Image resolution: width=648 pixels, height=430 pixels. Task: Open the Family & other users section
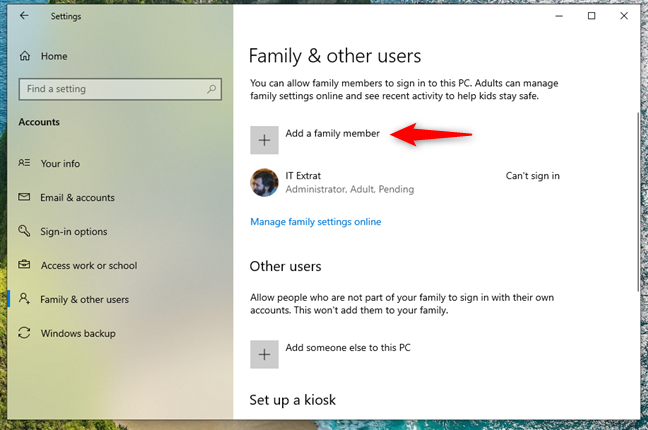(84, 299)
